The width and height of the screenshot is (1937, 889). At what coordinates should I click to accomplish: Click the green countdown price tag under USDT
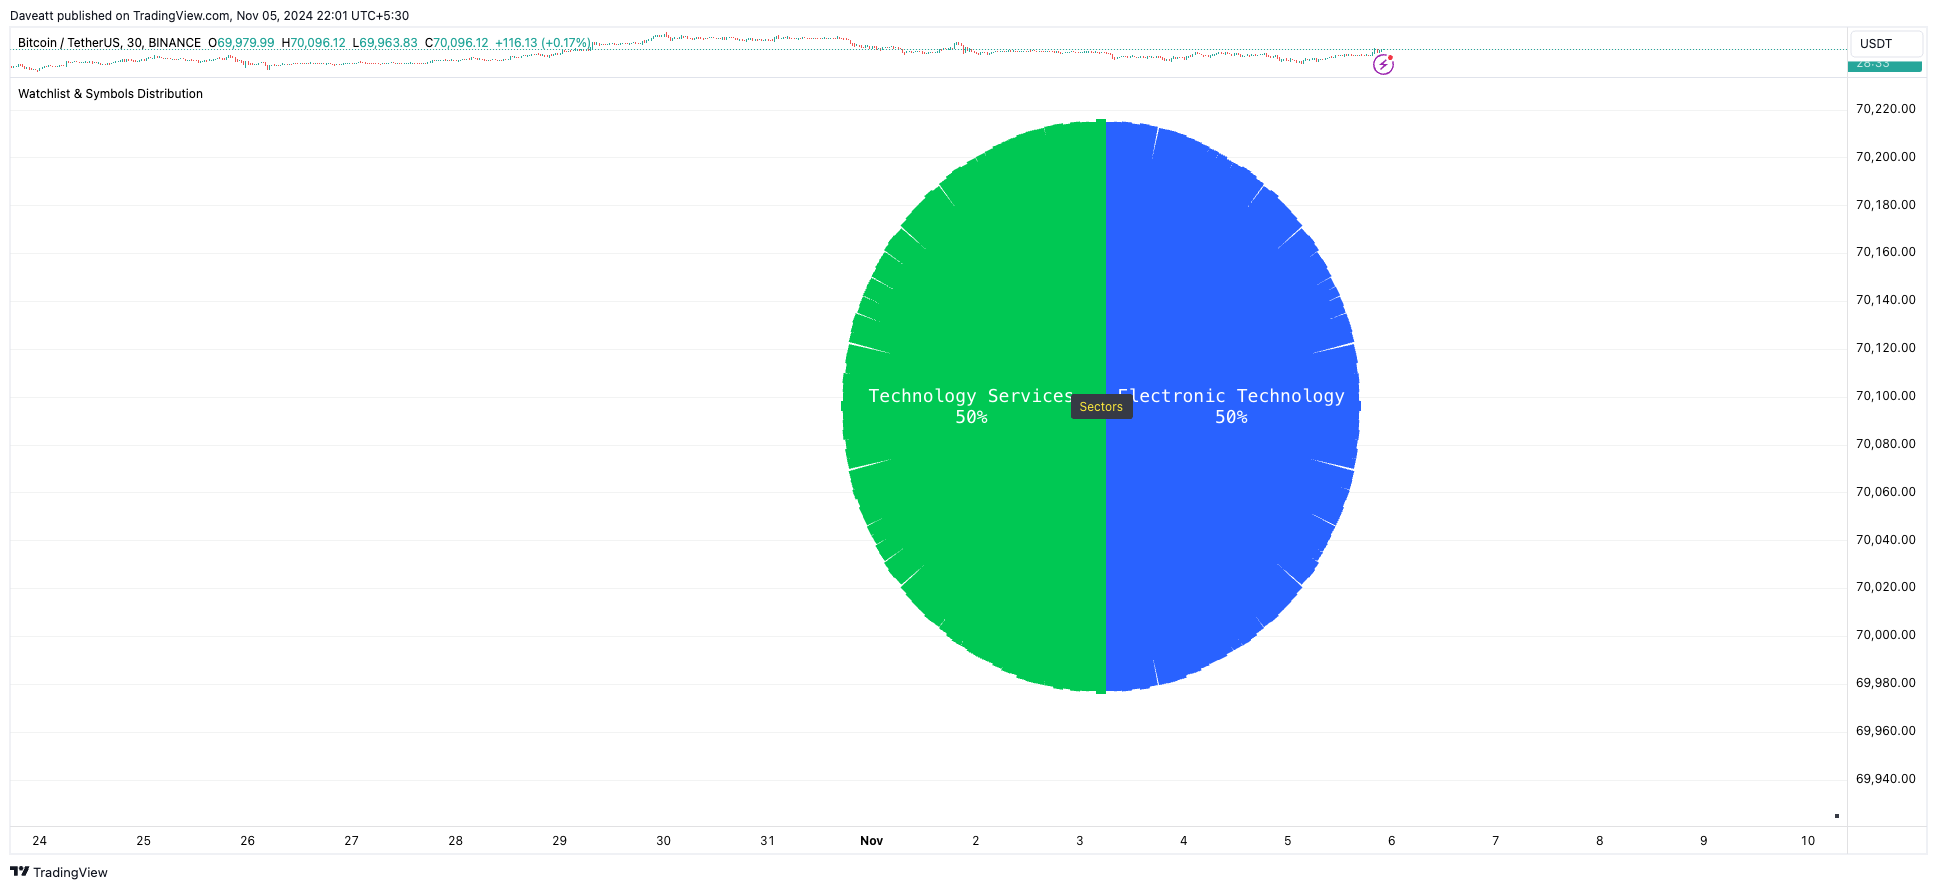(1884, 66)
